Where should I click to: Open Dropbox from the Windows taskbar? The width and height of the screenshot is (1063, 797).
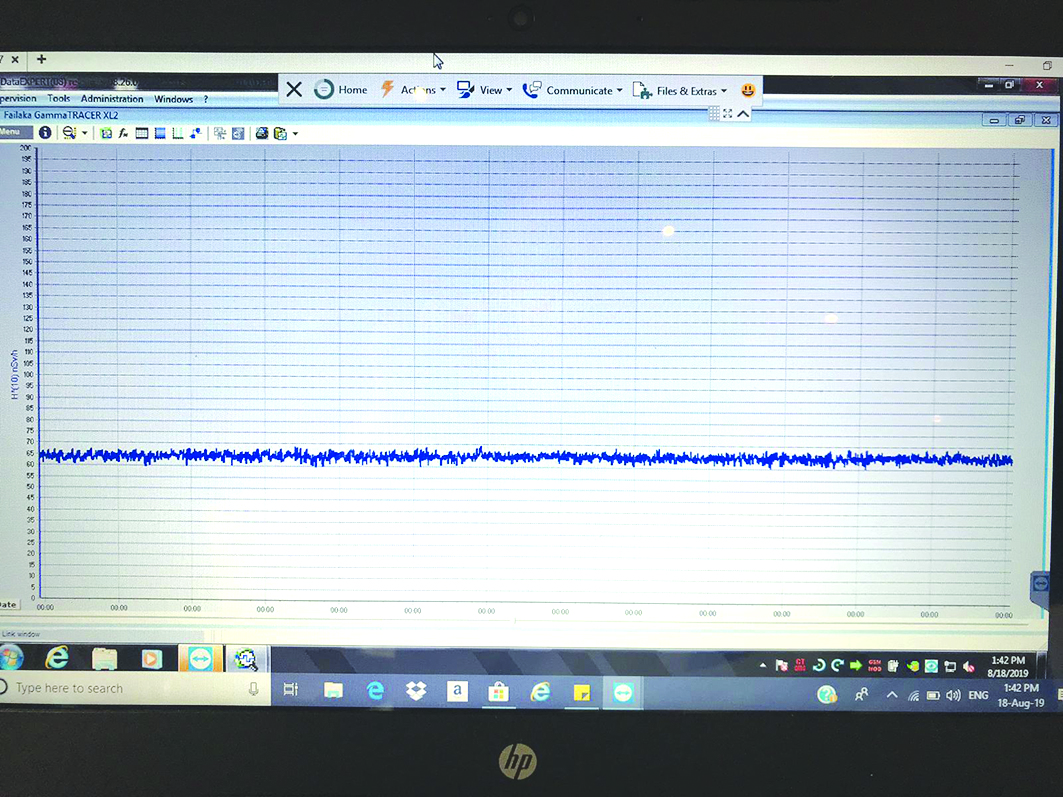pos(415,691)
